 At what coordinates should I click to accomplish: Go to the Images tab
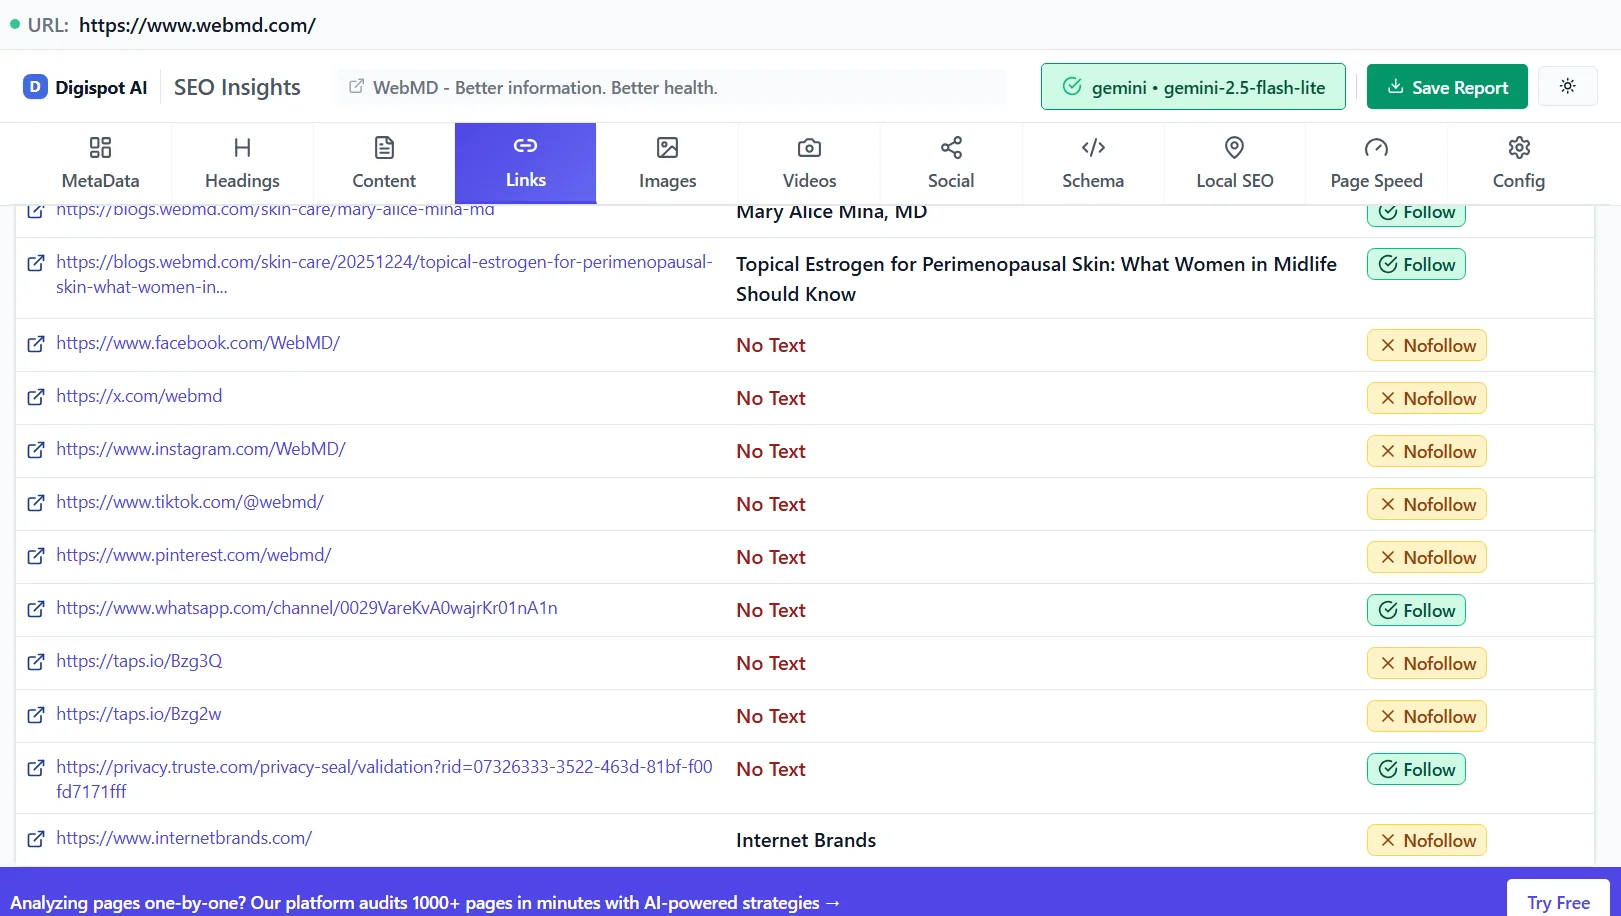[667, 164]
